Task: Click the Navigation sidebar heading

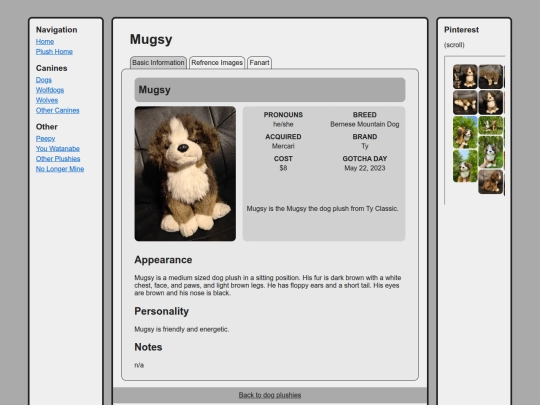Action: point(56,30)
